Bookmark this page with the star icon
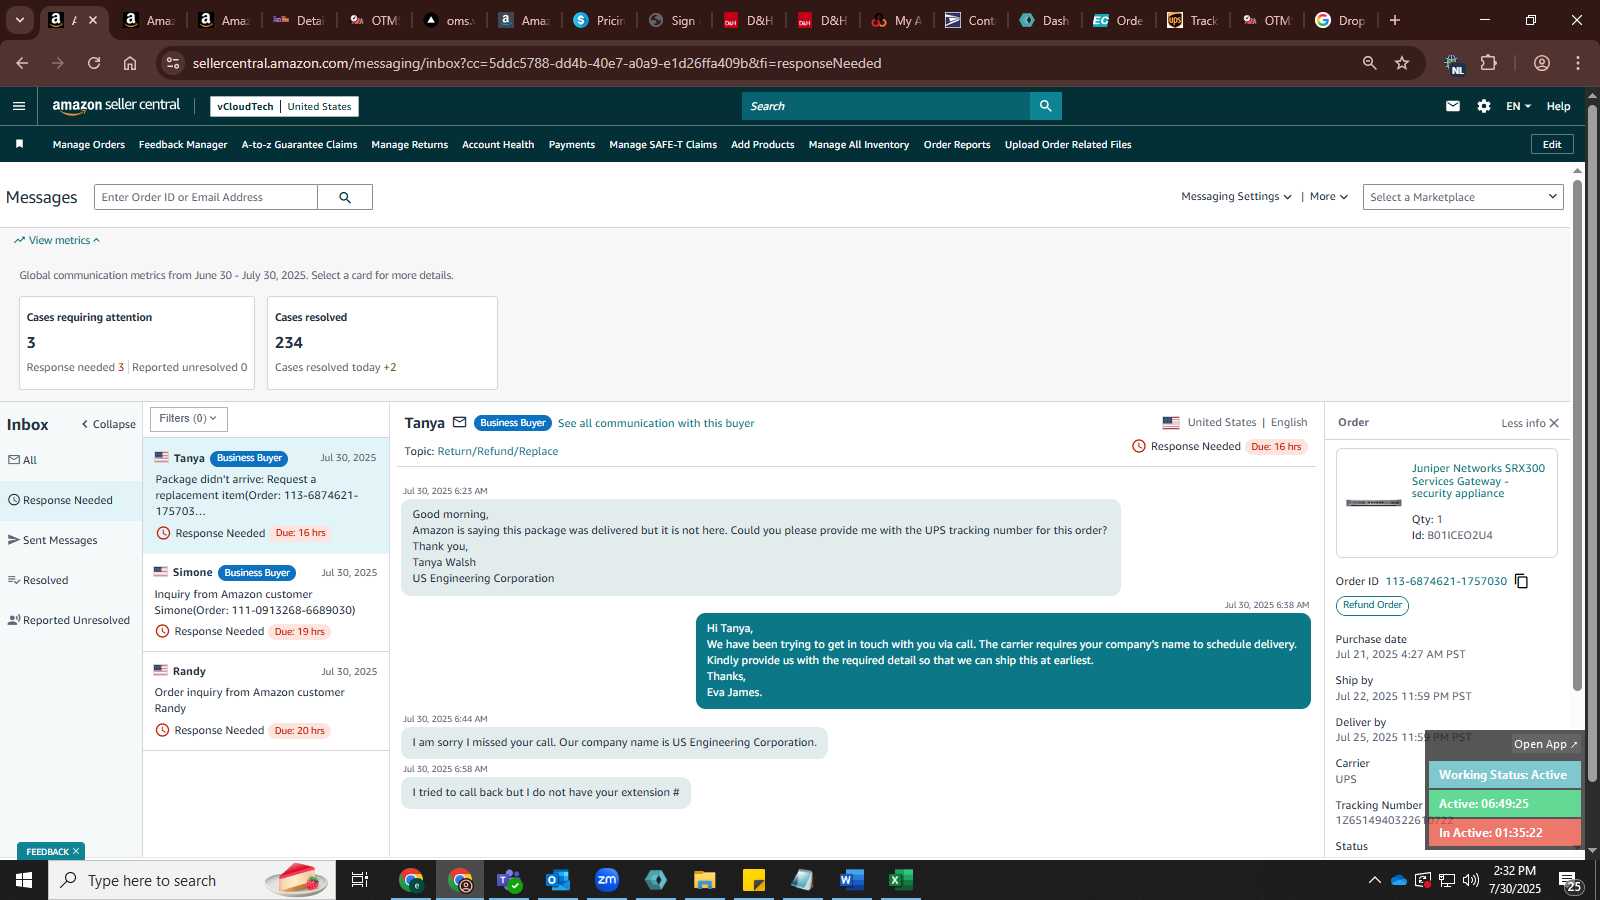Screen dimensions: 1600x900 pyautogui.click(x=1402, y=63)
